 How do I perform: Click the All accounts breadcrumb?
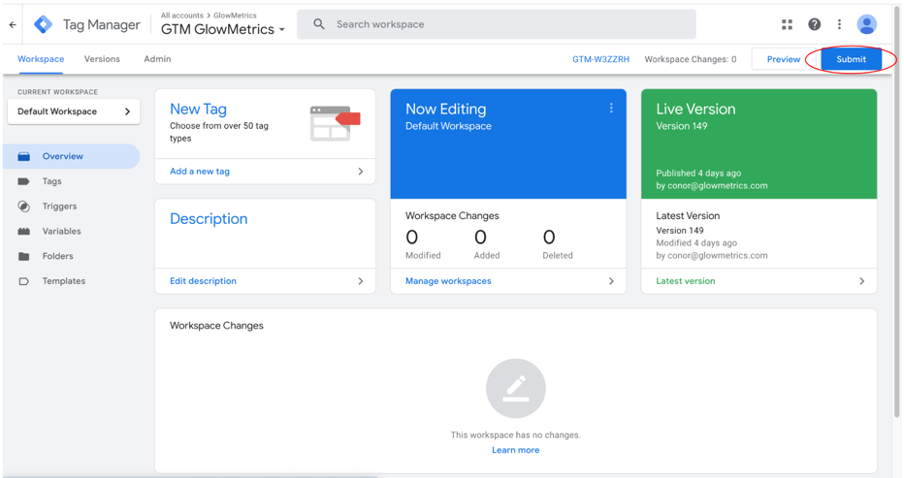182,16
